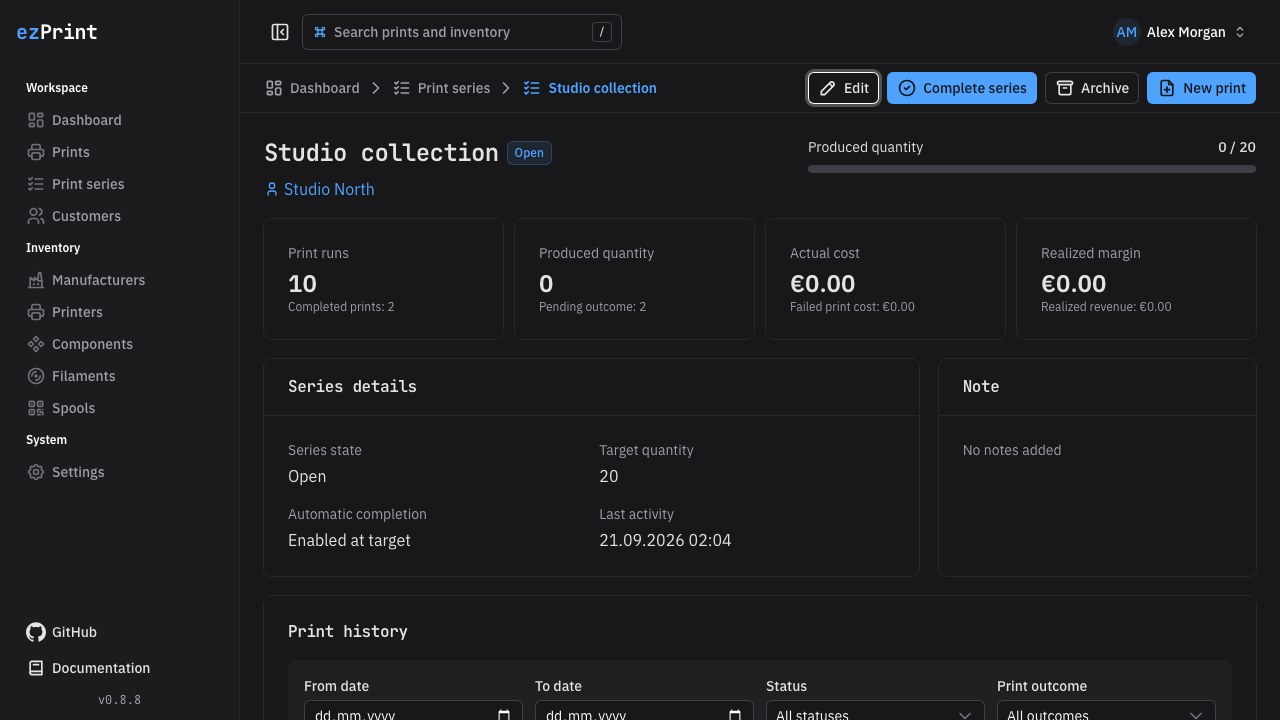This screenshot has height=720, width=1280.
Task: Click the Customers people icon in the sidebar
Action: [36, 216]
